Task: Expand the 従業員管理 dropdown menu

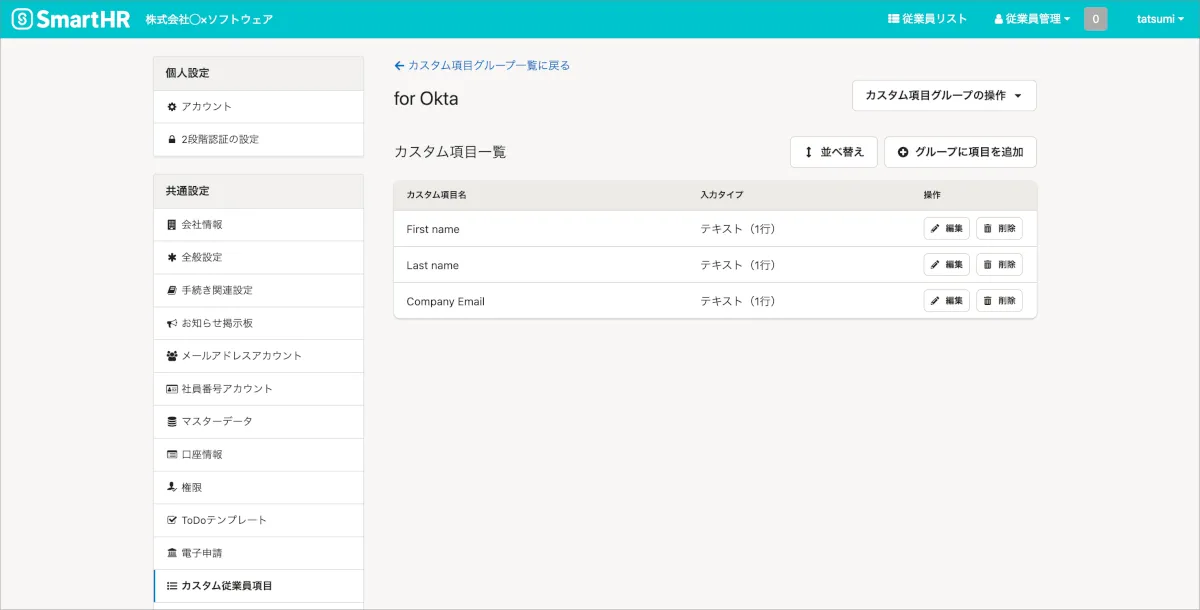Action: pos(1032,19)
